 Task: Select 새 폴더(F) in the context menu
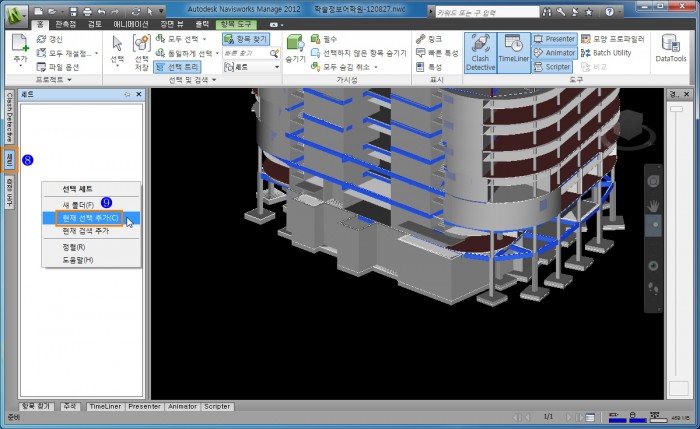78,205
